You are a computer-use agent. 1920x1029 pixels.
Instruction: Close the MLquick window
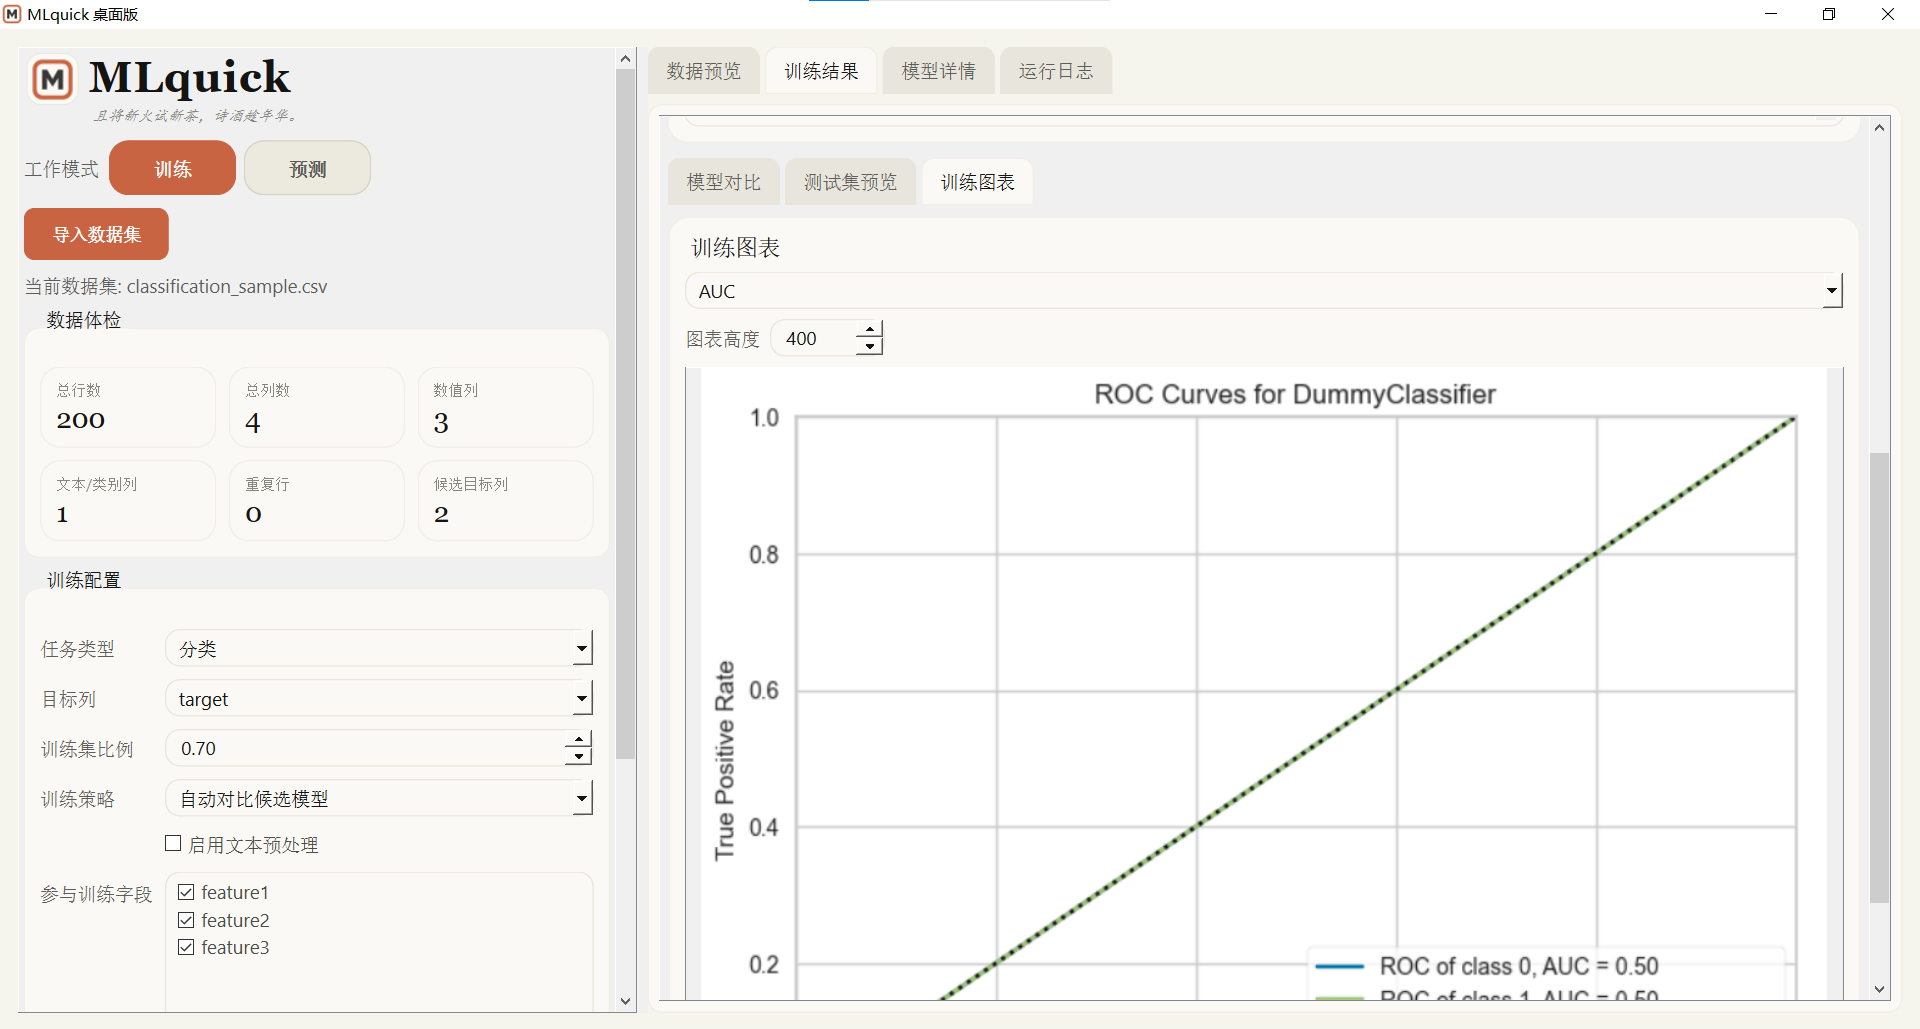point(1888,14)
